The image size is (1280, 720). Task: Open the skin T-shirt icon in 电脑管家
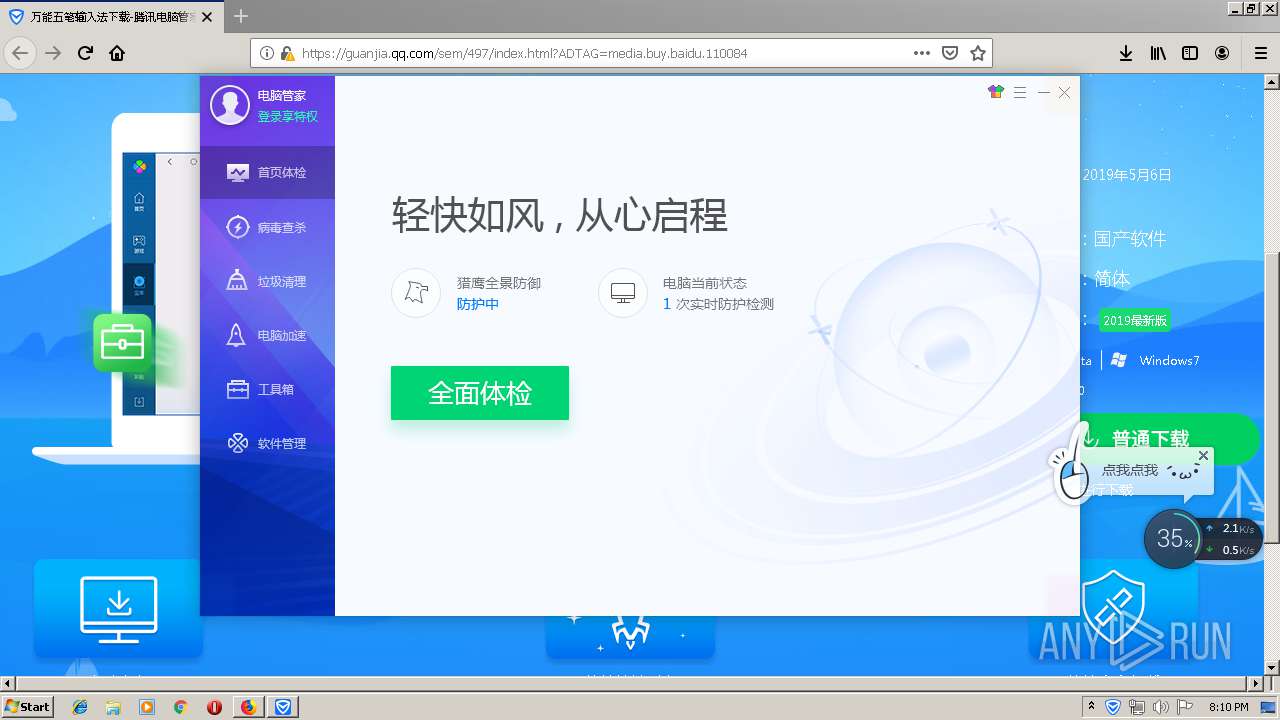pyautogui.click(x=995, y=92)
